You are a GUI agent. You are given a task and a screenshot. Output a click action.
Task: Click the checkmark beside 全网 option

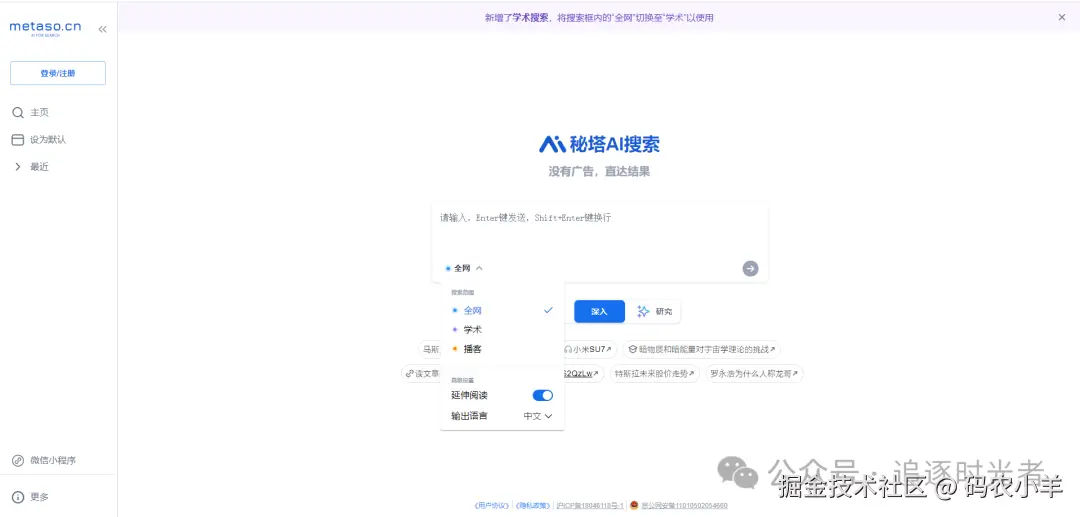(548, 310)
